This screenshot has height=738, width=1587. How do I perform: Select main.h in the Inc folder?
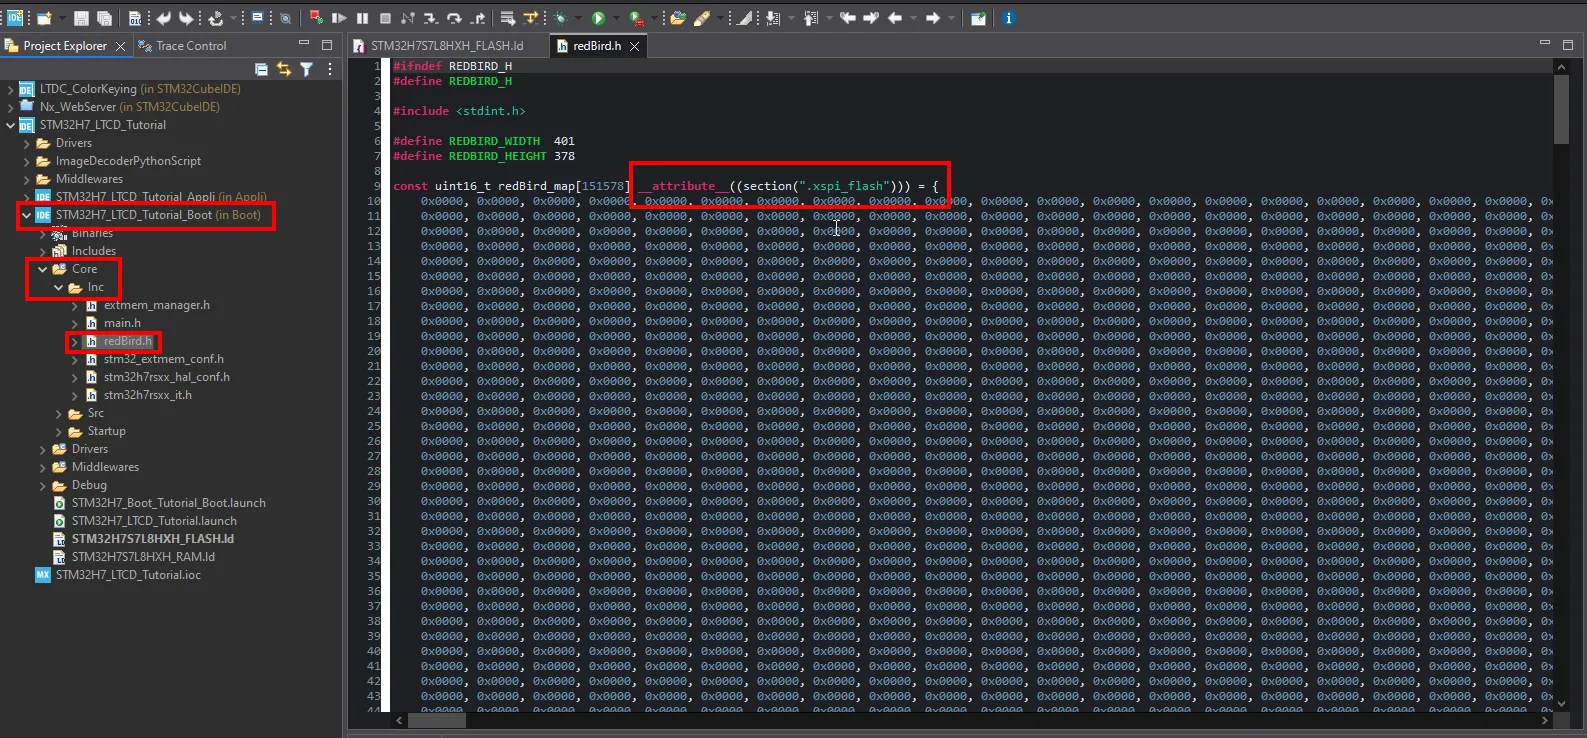click(x=122, y=323)
